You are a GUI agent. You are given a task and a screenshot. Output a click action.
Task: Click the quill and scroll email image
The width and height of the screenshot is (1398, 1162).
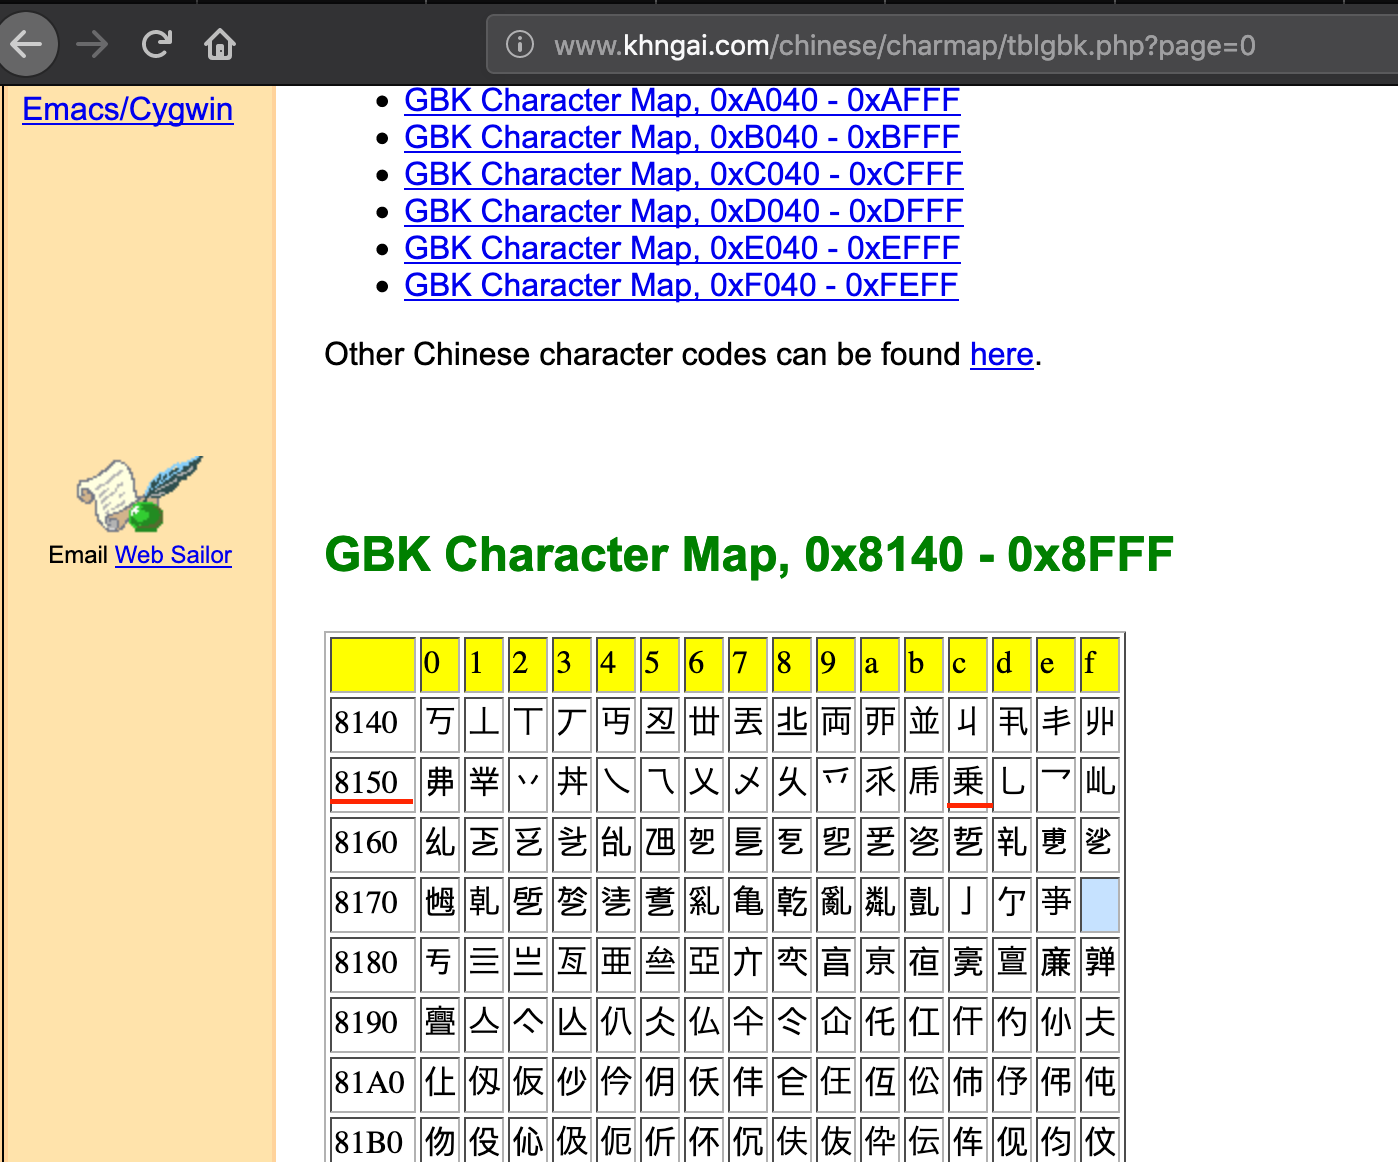coord(139,495)
